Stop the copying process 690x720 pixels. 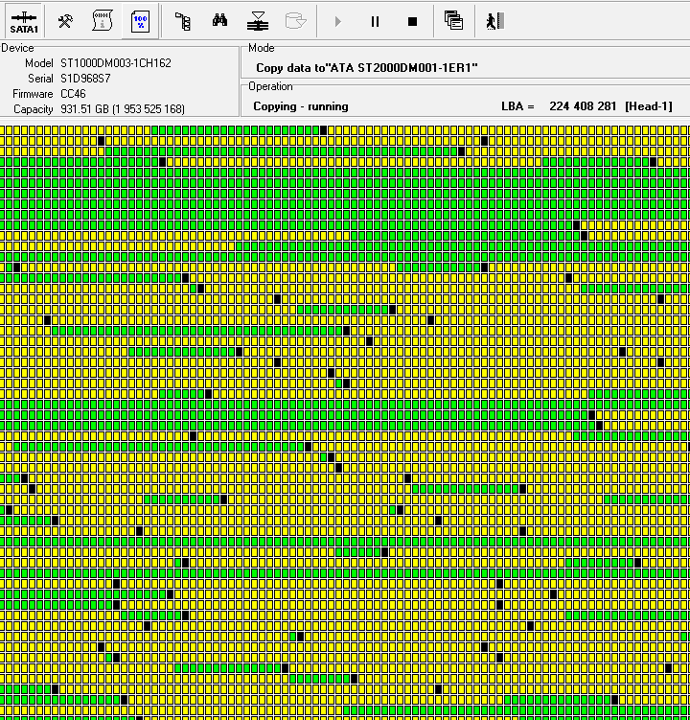pyautogui.click(x=412, y=21)
